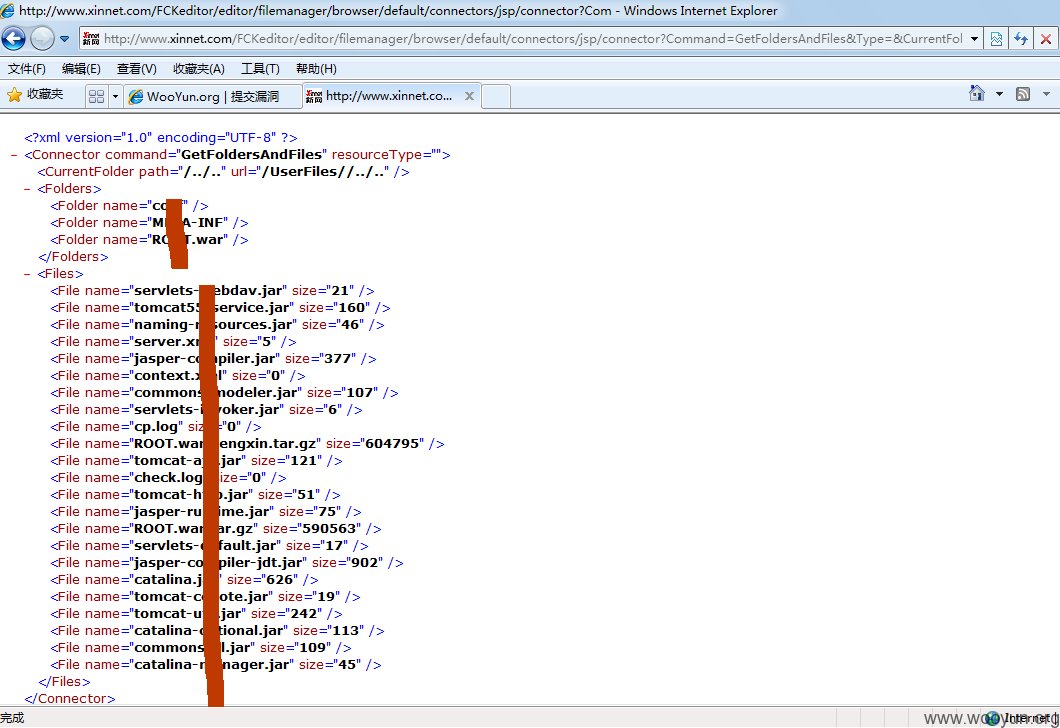
Task: Expand the address bar history dropdown
Action: pos(974,39)
